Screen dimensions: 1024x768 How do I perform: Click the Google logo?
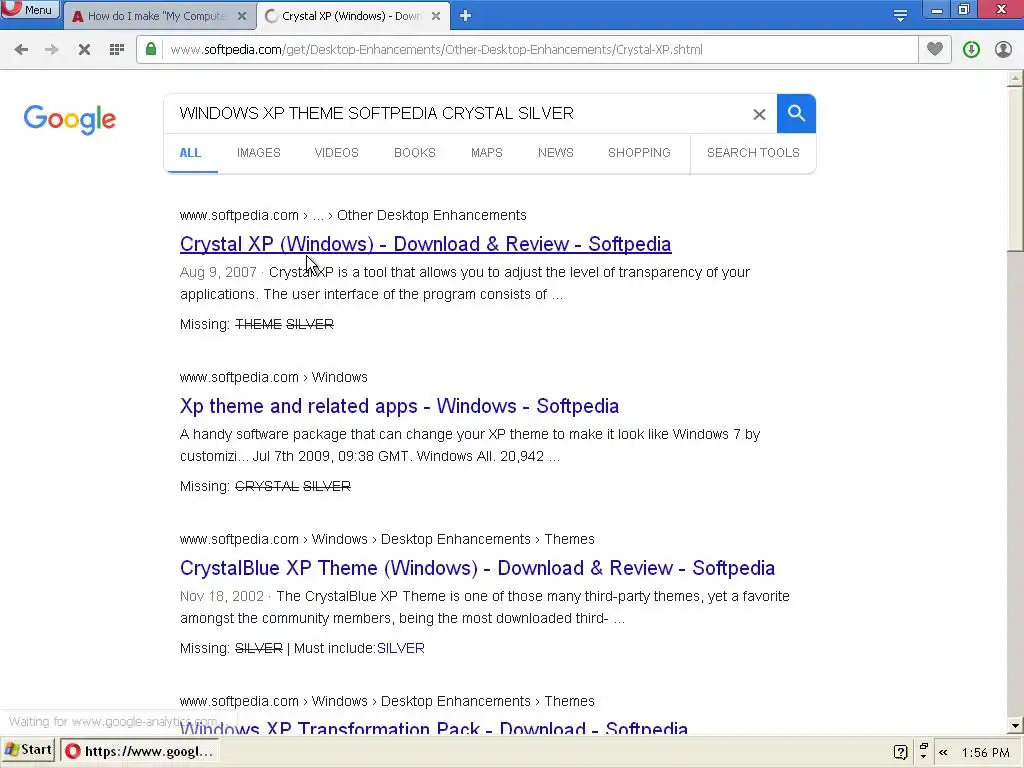point(70,120)
